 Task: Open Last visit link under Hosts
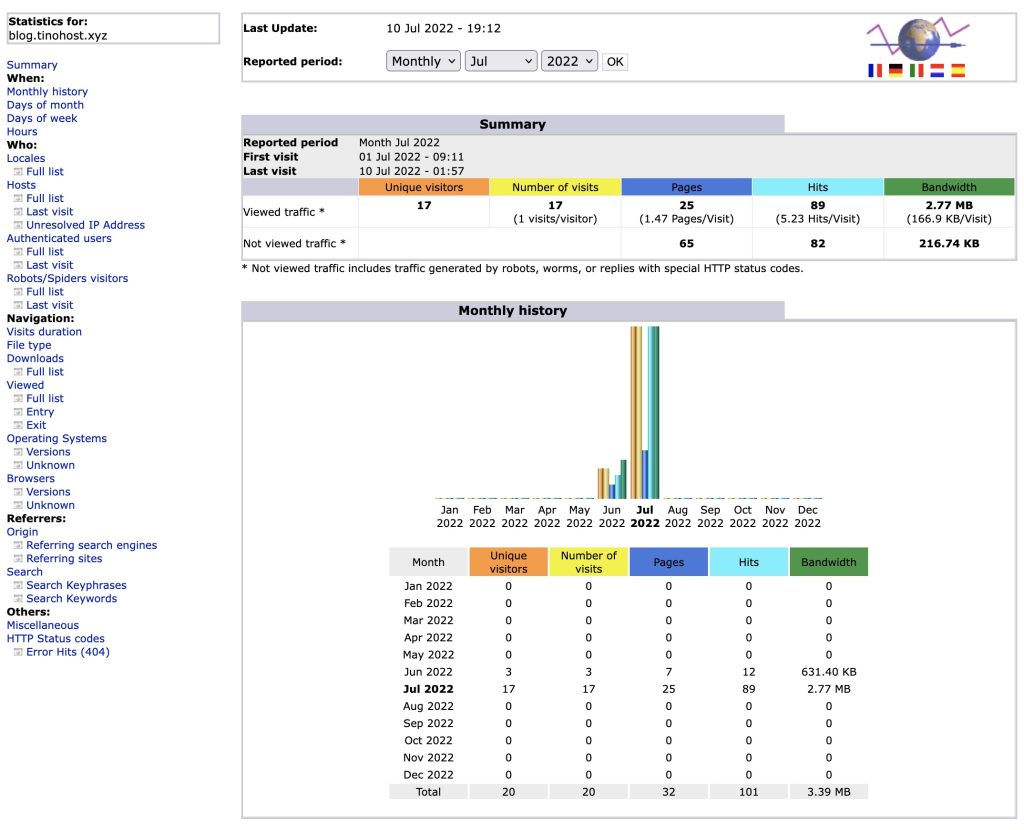pos(50,212)
